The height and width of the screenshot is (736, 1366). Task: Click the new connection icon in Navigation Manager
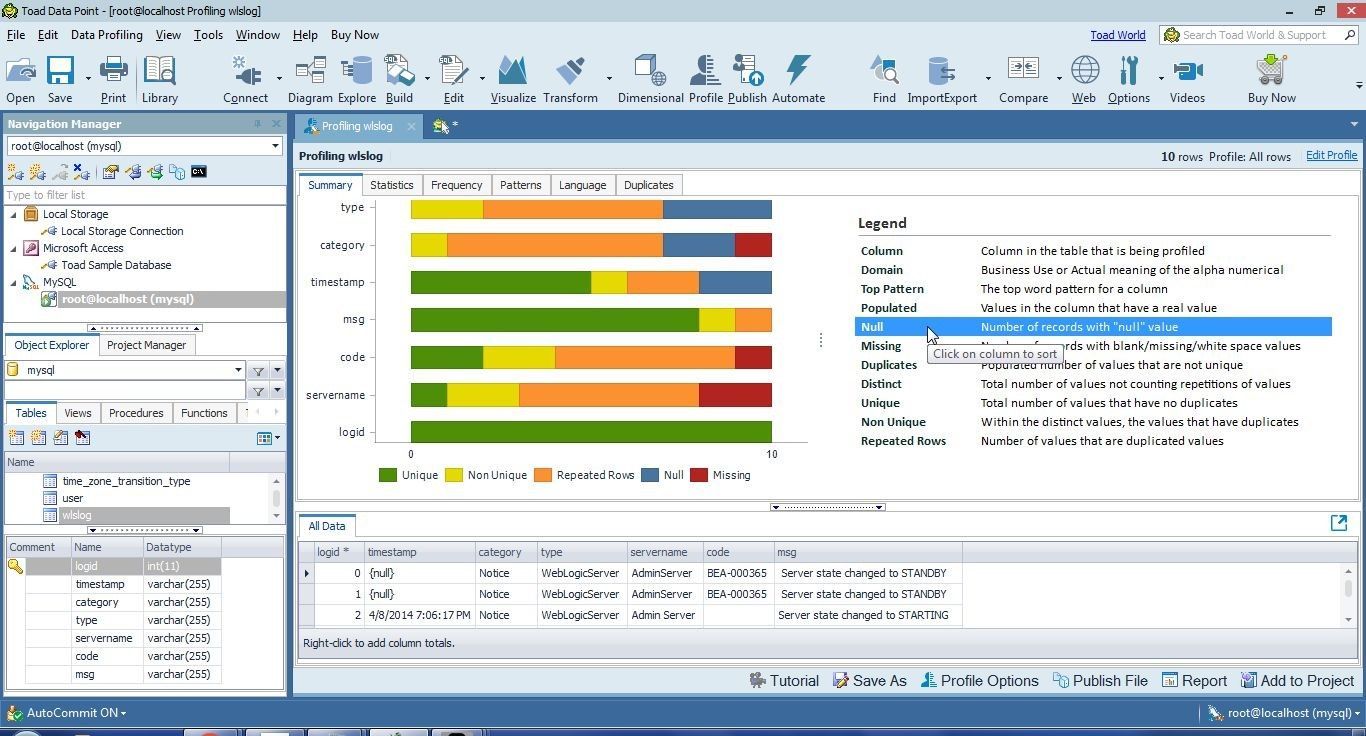[x=15, y=172]
